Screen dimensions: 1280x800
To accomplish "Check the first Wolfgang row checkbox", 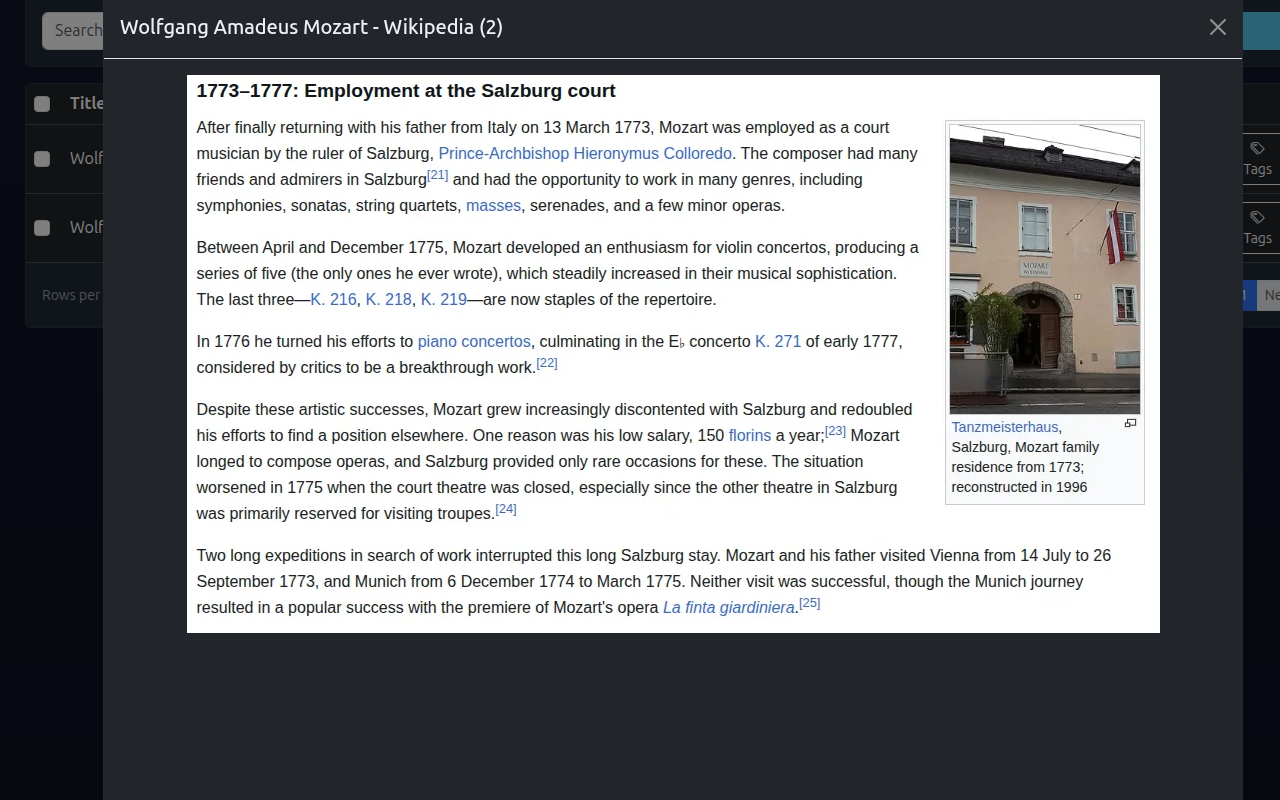I will point(41,158).
